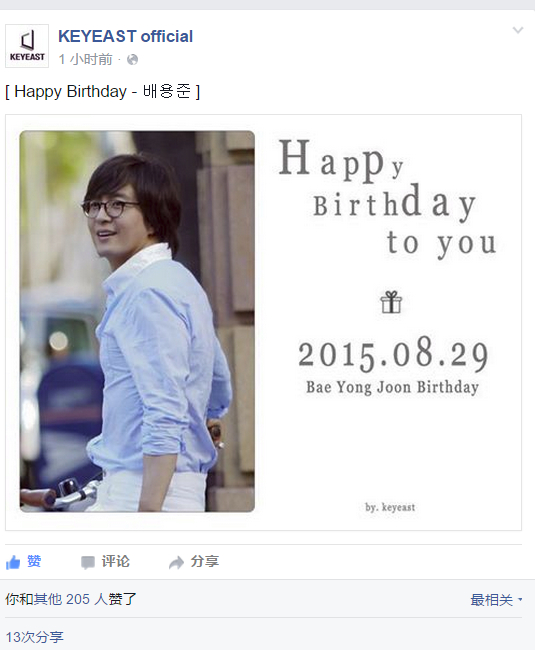Open the KEYEAST official page link

pyautogui.click(x=126, y=36)
